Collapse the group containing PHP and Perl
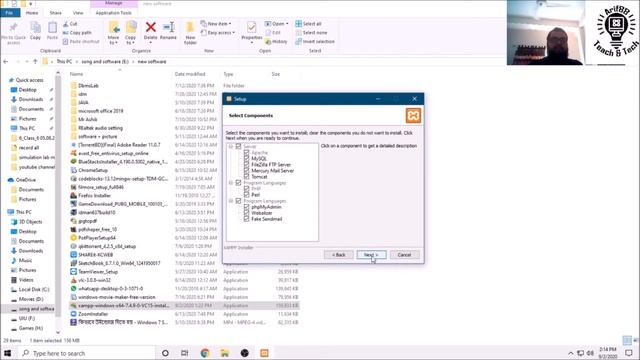The height and width of the screenshot is (360, 640). point(231,183)
